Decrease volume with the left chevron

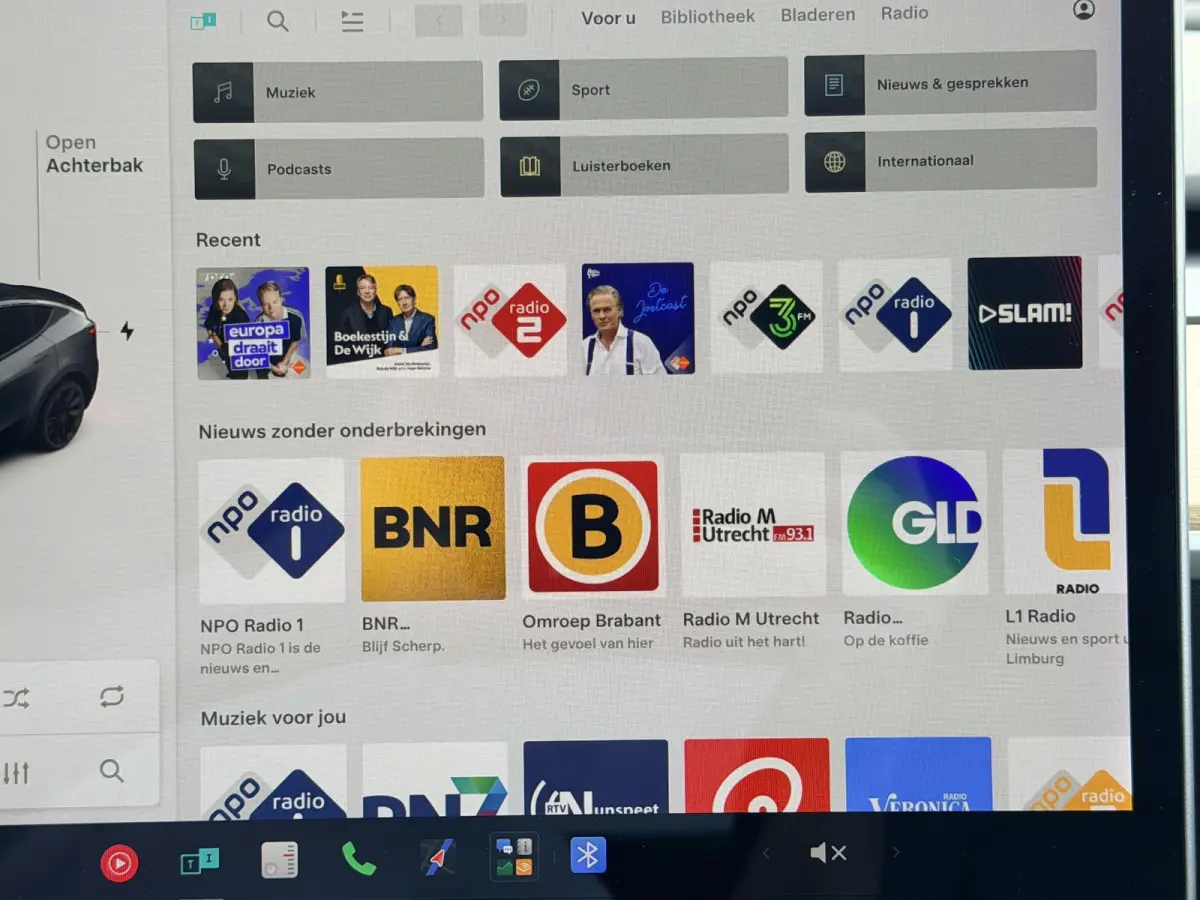tap(766, 853)
